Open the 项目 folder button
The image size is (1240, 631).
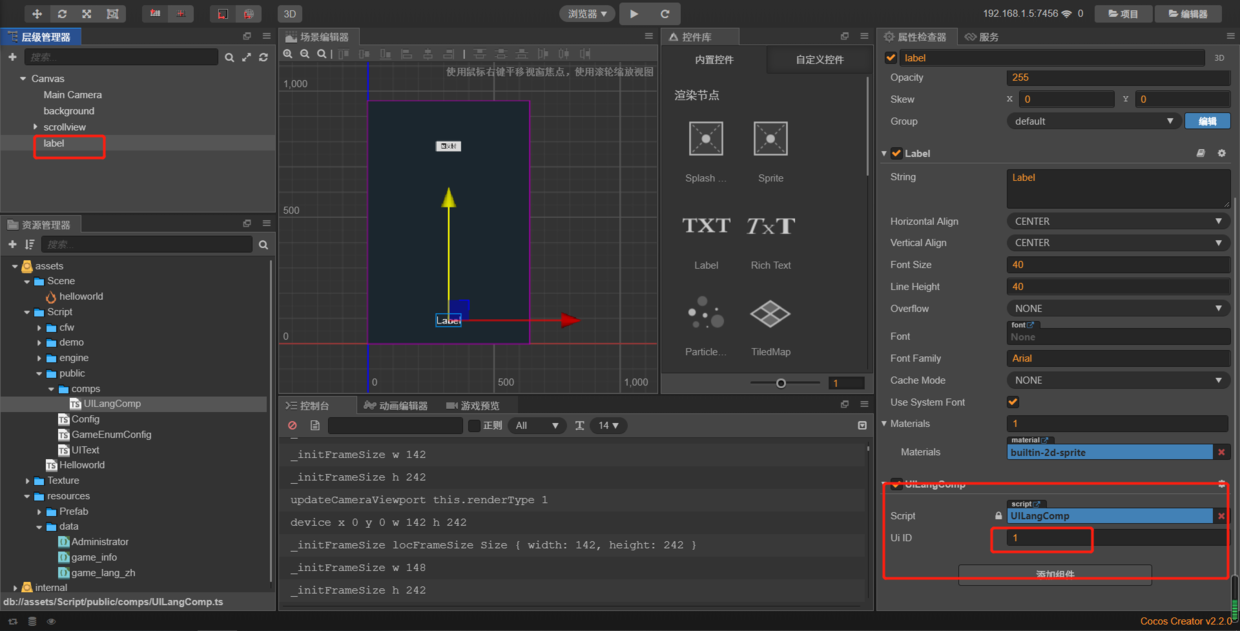1123,14
